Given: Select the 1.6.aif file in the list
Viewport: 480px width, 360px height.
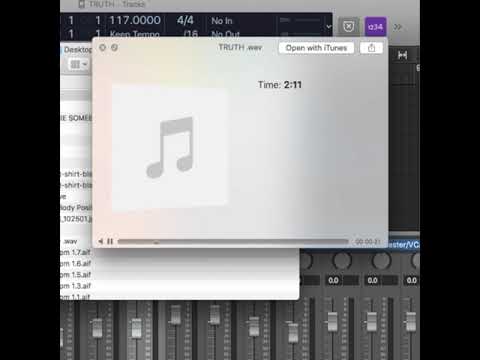Looking at the screenshot, I should coord(76,263).
